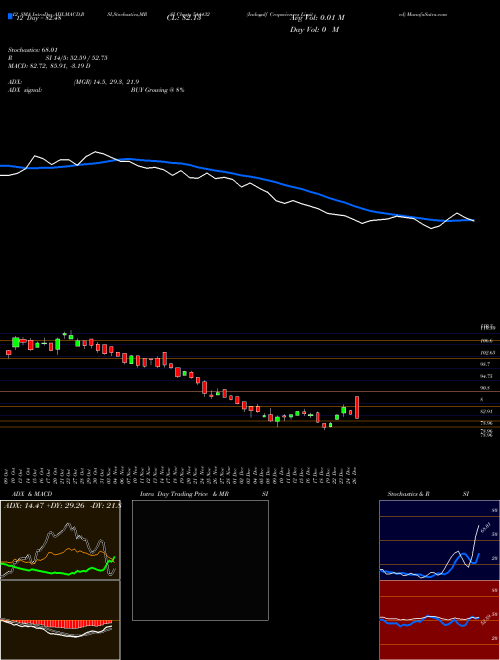Click the '(MGR) 14.5, 29.3, 21.9' ADX values

[106, 82]
